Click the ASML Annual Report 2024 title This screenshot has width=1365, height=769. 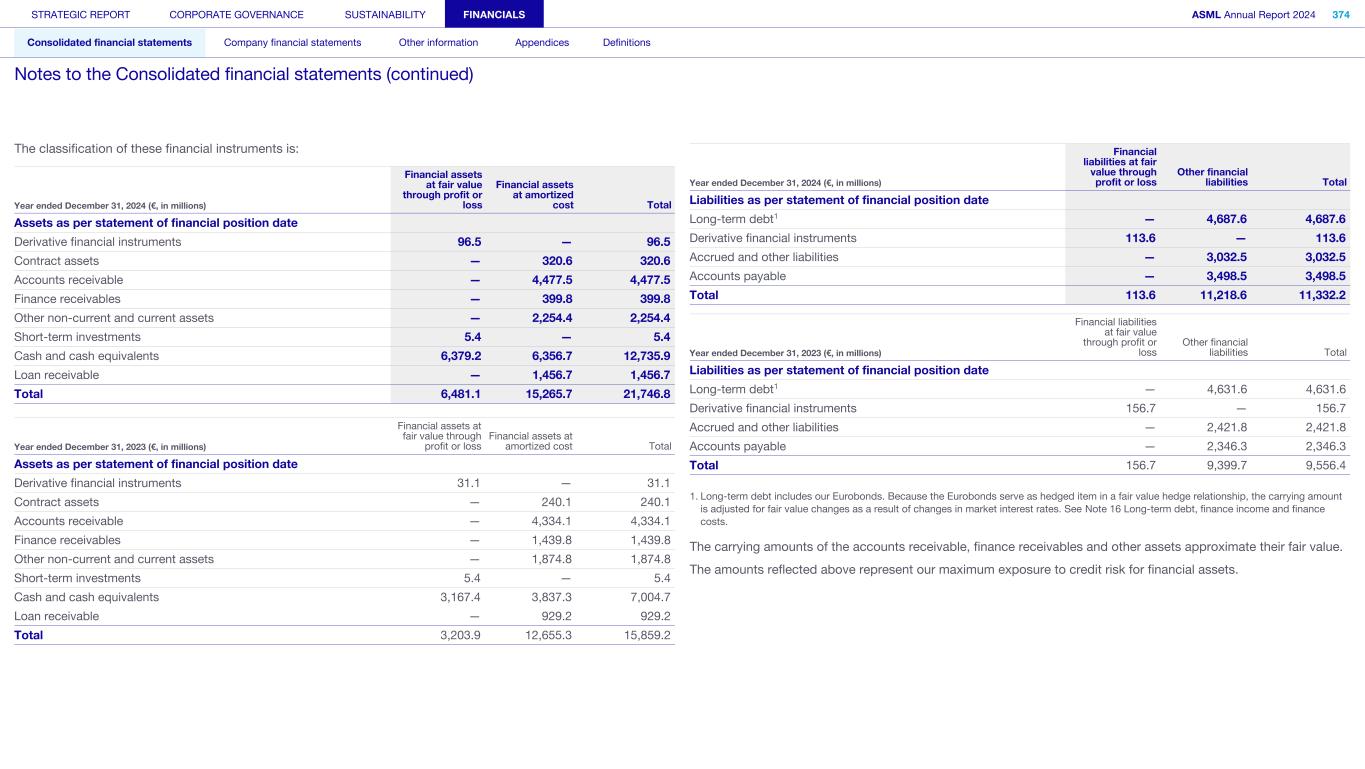(1254, 15)
